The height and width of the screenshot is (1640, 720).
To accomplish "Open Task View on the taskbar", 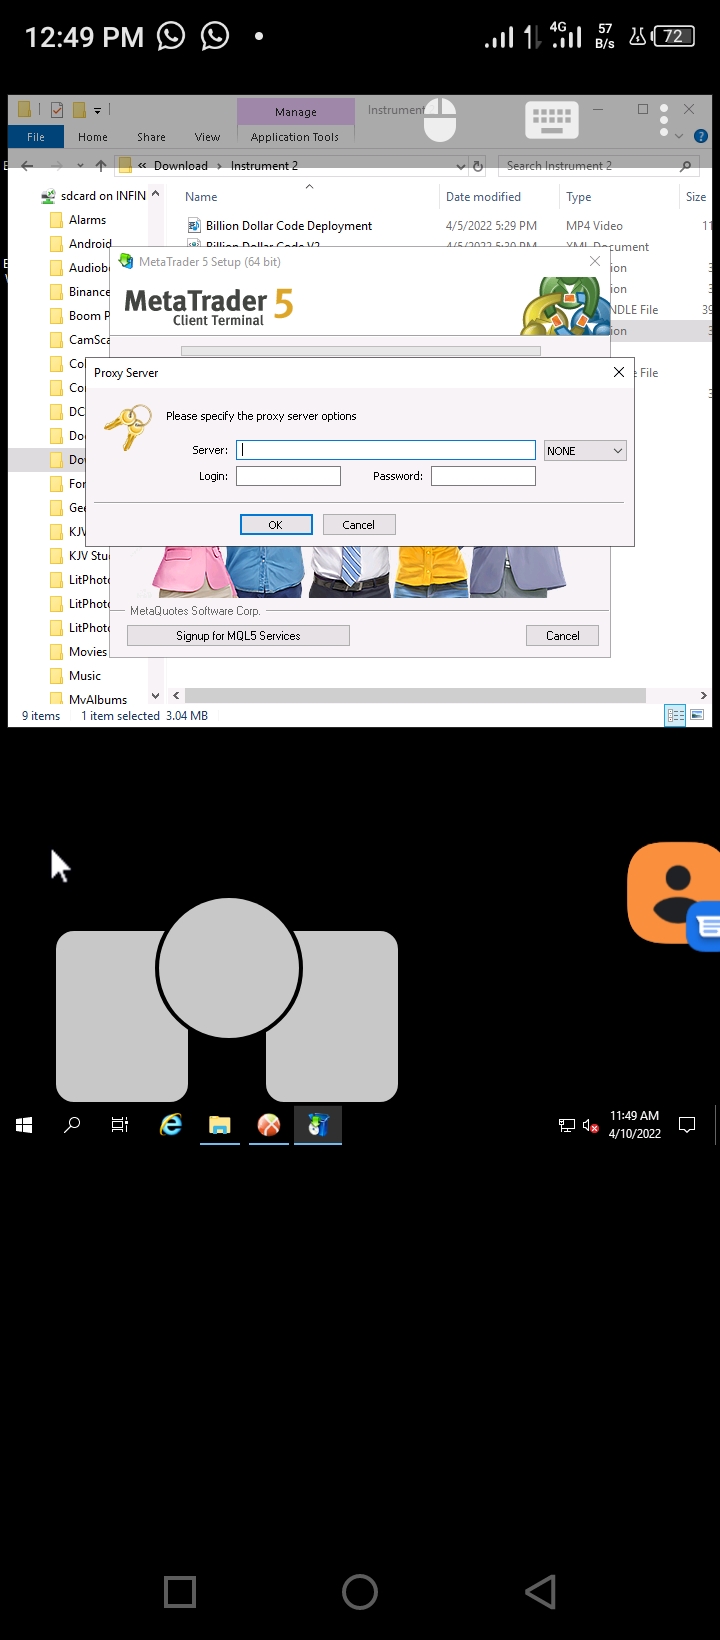I will click(120, 1125).
